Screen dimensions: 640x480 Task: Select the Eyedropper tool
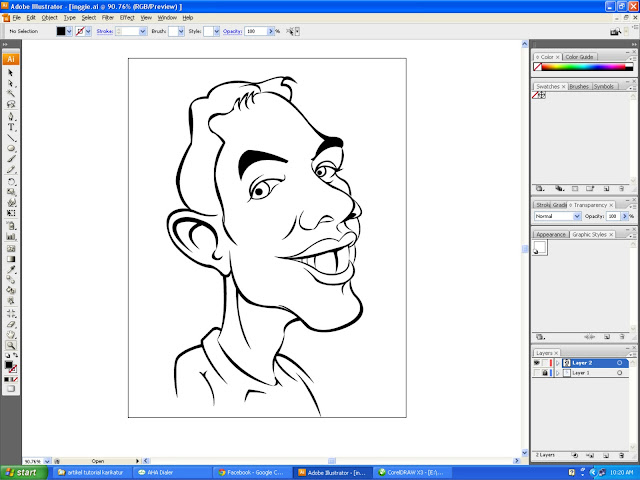point(11,268)
